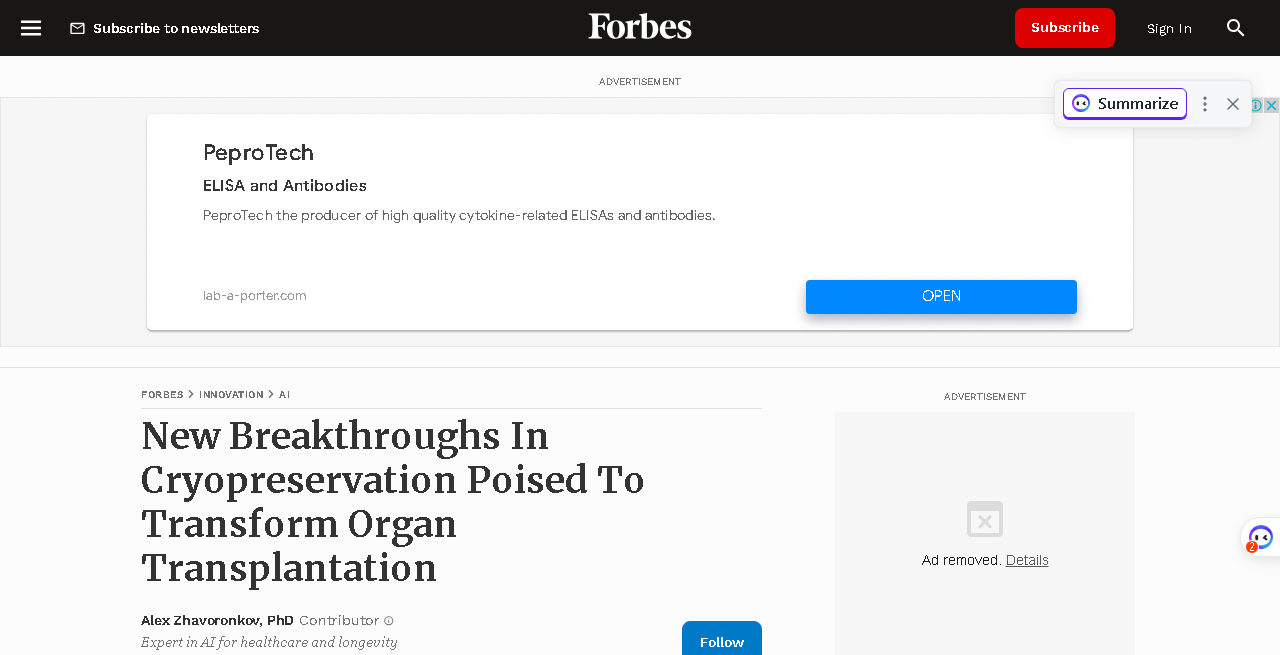Open the Summarize widget three-dot options
1280x655 pixels.
coord(1205,104)
